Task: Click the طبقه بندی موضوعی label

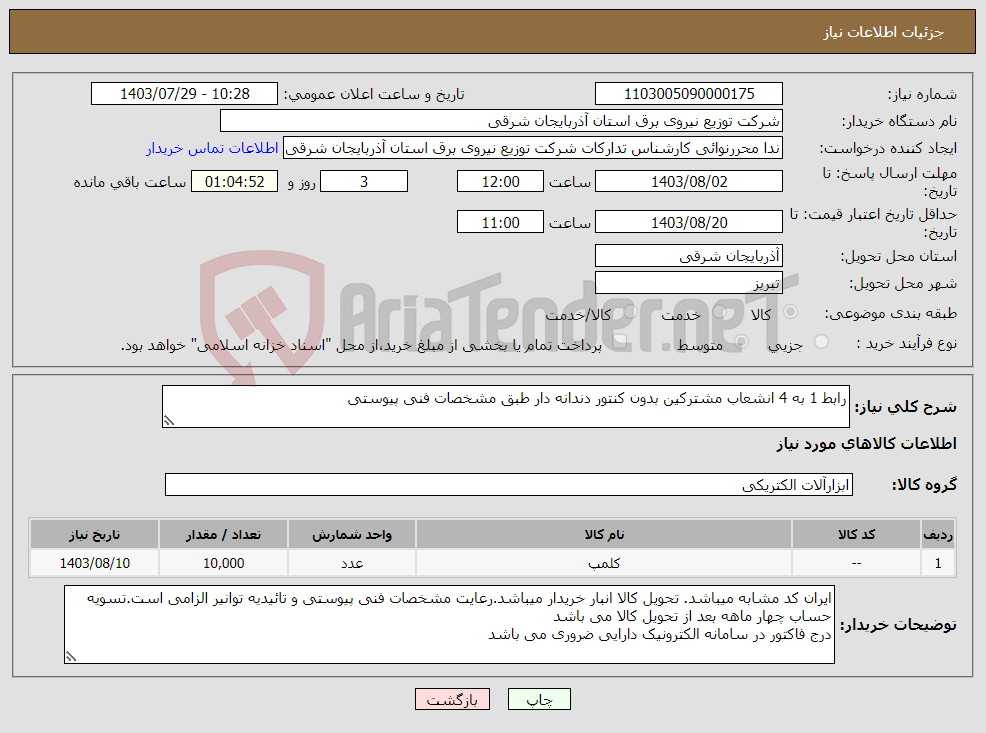Action: click(x=890, y=313)
